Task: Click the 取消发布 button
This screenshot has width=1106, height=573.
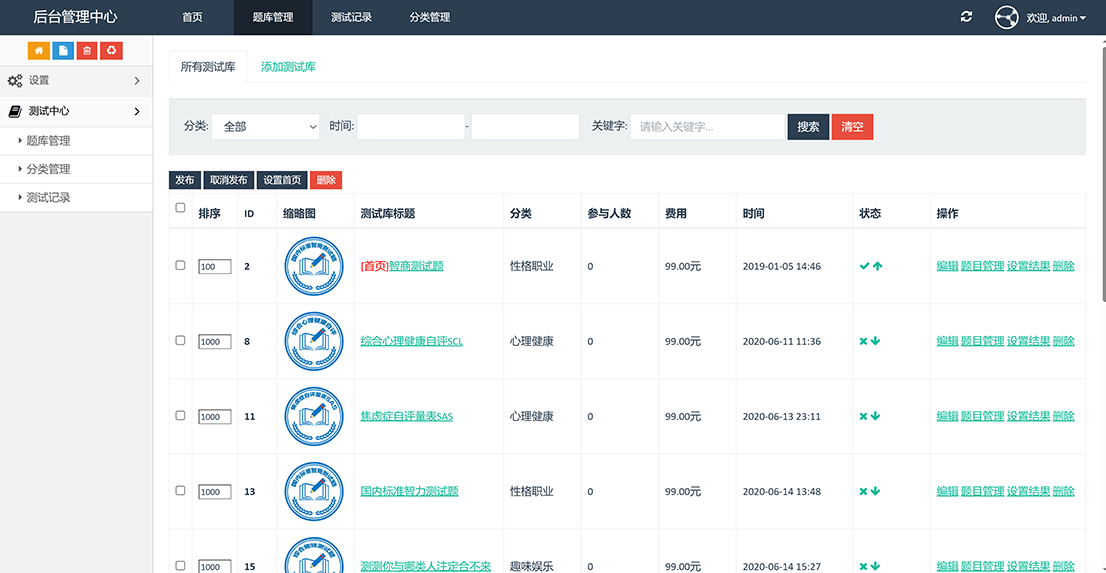Action: click(229, 180)
